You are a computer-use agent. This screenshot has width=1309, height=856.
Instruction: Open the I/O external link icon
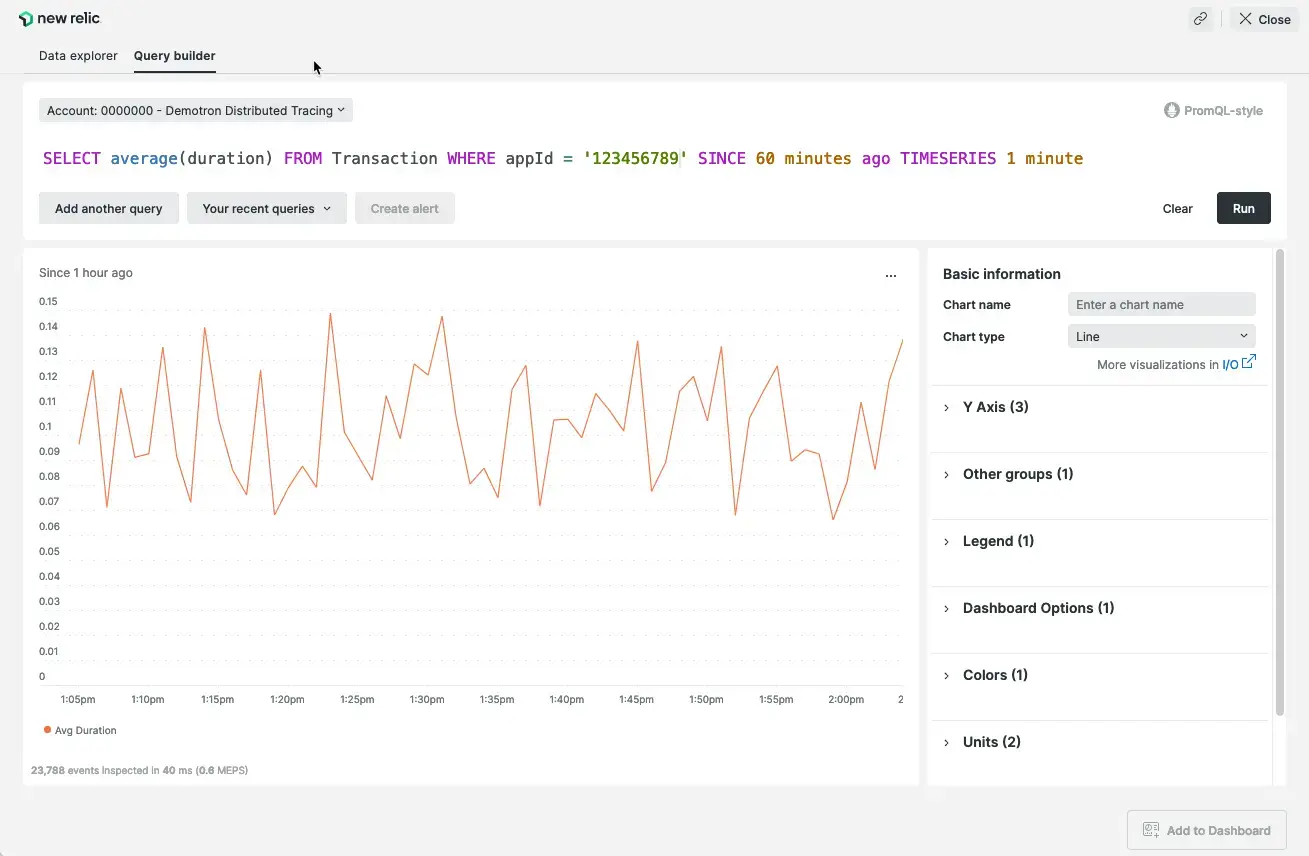pos(1248,362)
